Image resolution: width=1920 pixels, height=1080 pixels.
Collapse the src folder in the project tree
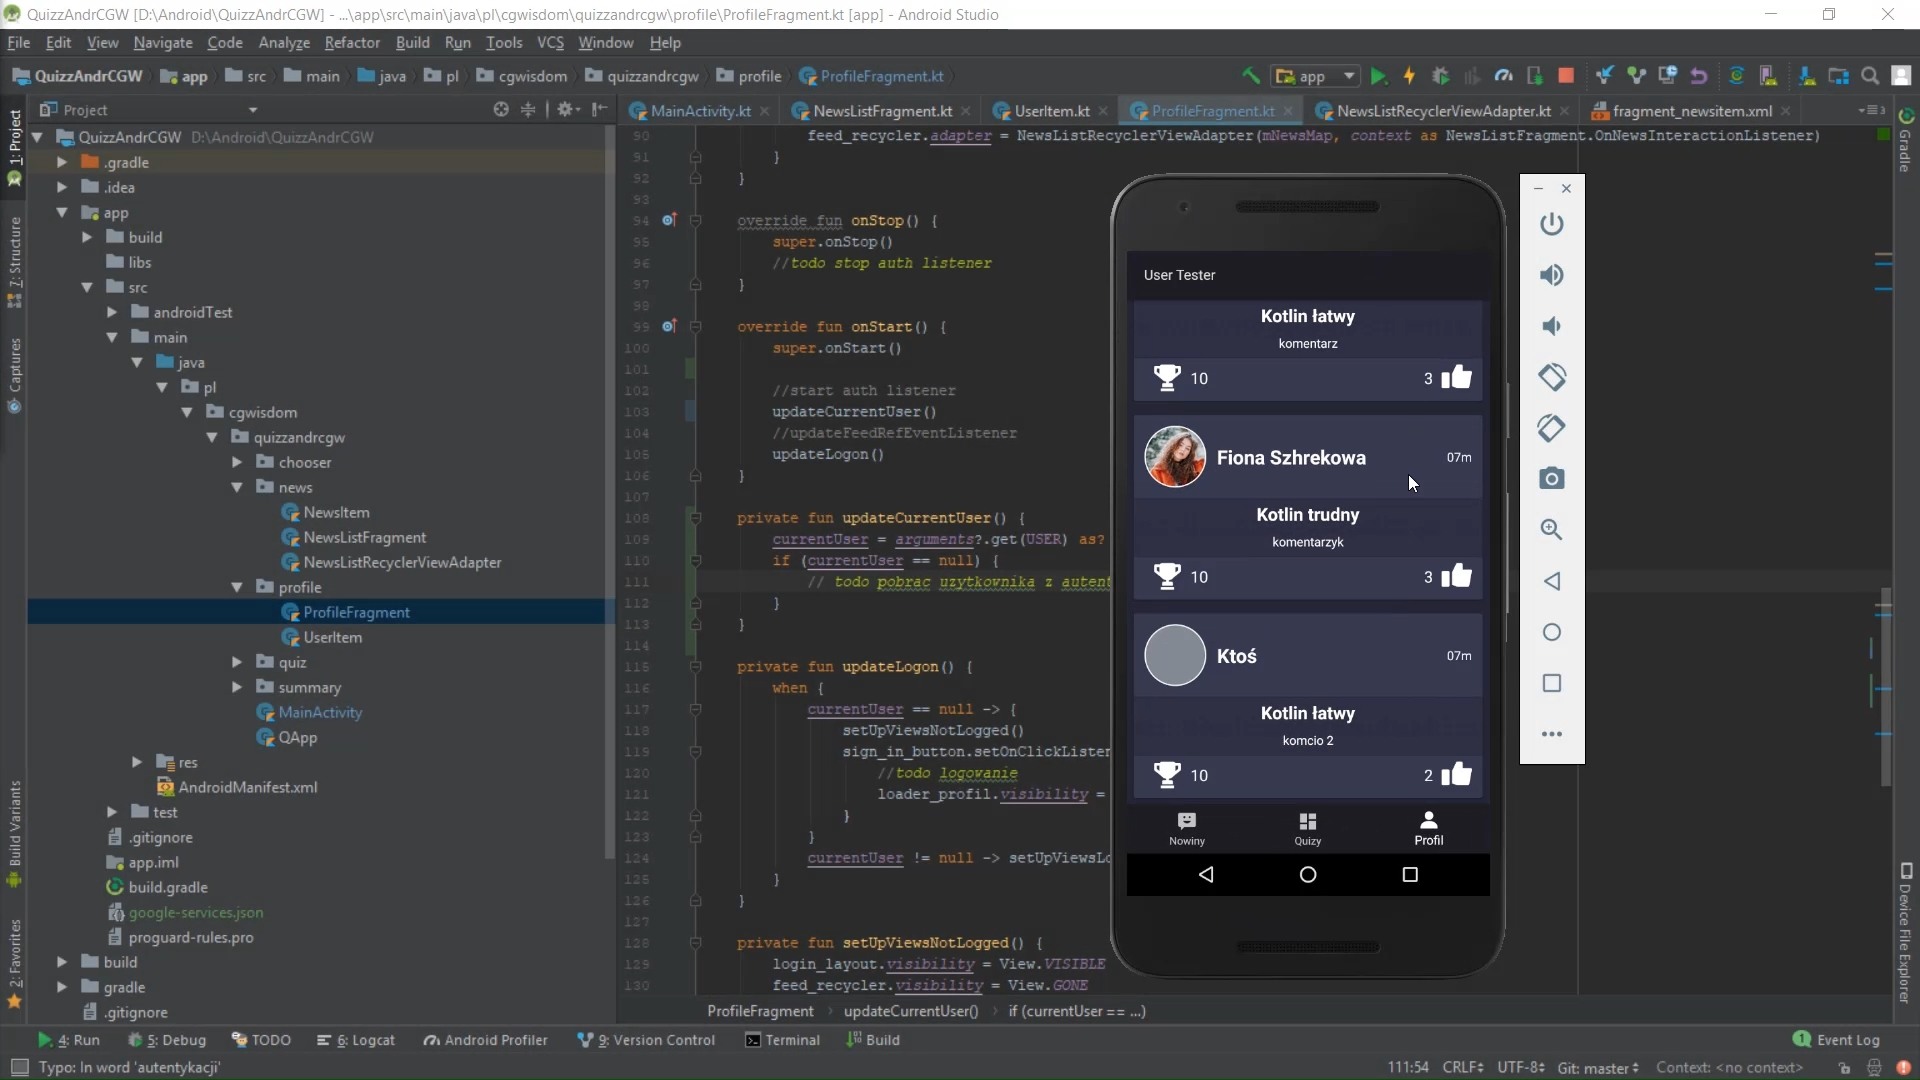pyautogui.click(x=88, y=287)
